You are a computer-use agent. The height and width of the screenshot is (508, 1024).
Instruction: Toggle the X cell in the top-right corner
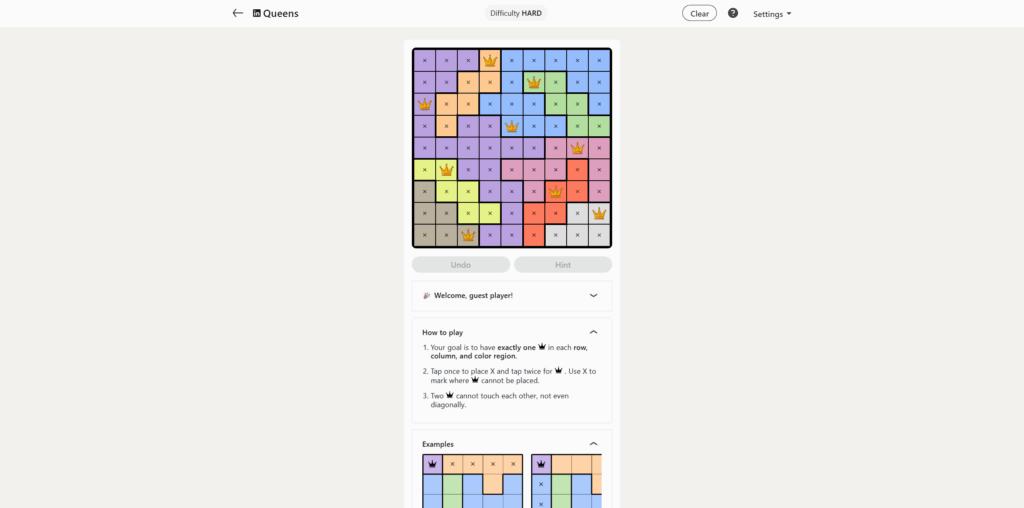coord(599,60)
